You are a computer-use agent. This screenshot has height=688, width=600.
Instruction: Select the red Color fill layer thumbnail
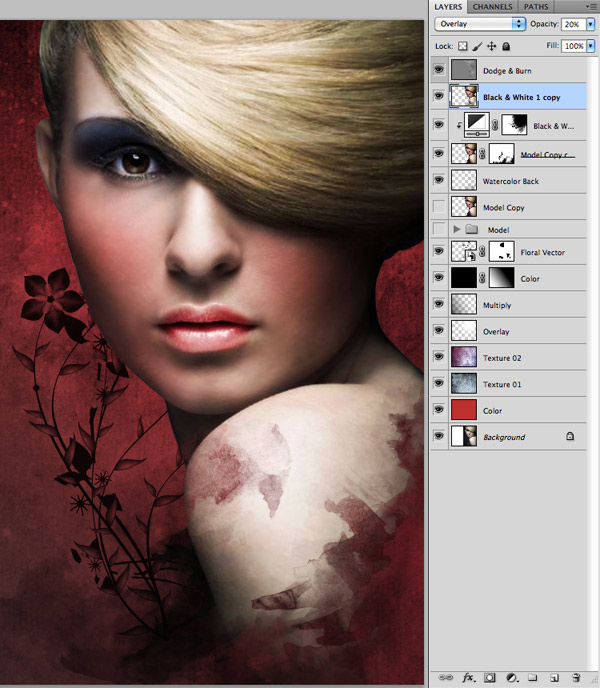(x=463, y=410)
